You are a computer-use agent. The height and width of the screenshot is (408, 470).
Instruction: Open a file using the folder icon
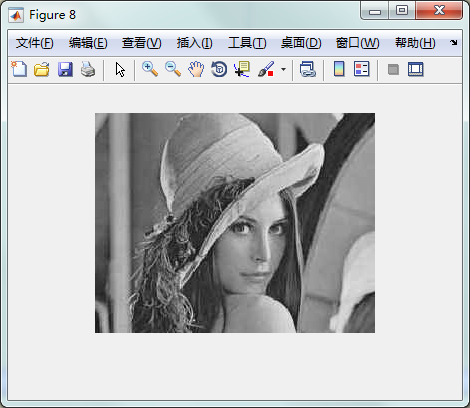(x=42, y=69)
